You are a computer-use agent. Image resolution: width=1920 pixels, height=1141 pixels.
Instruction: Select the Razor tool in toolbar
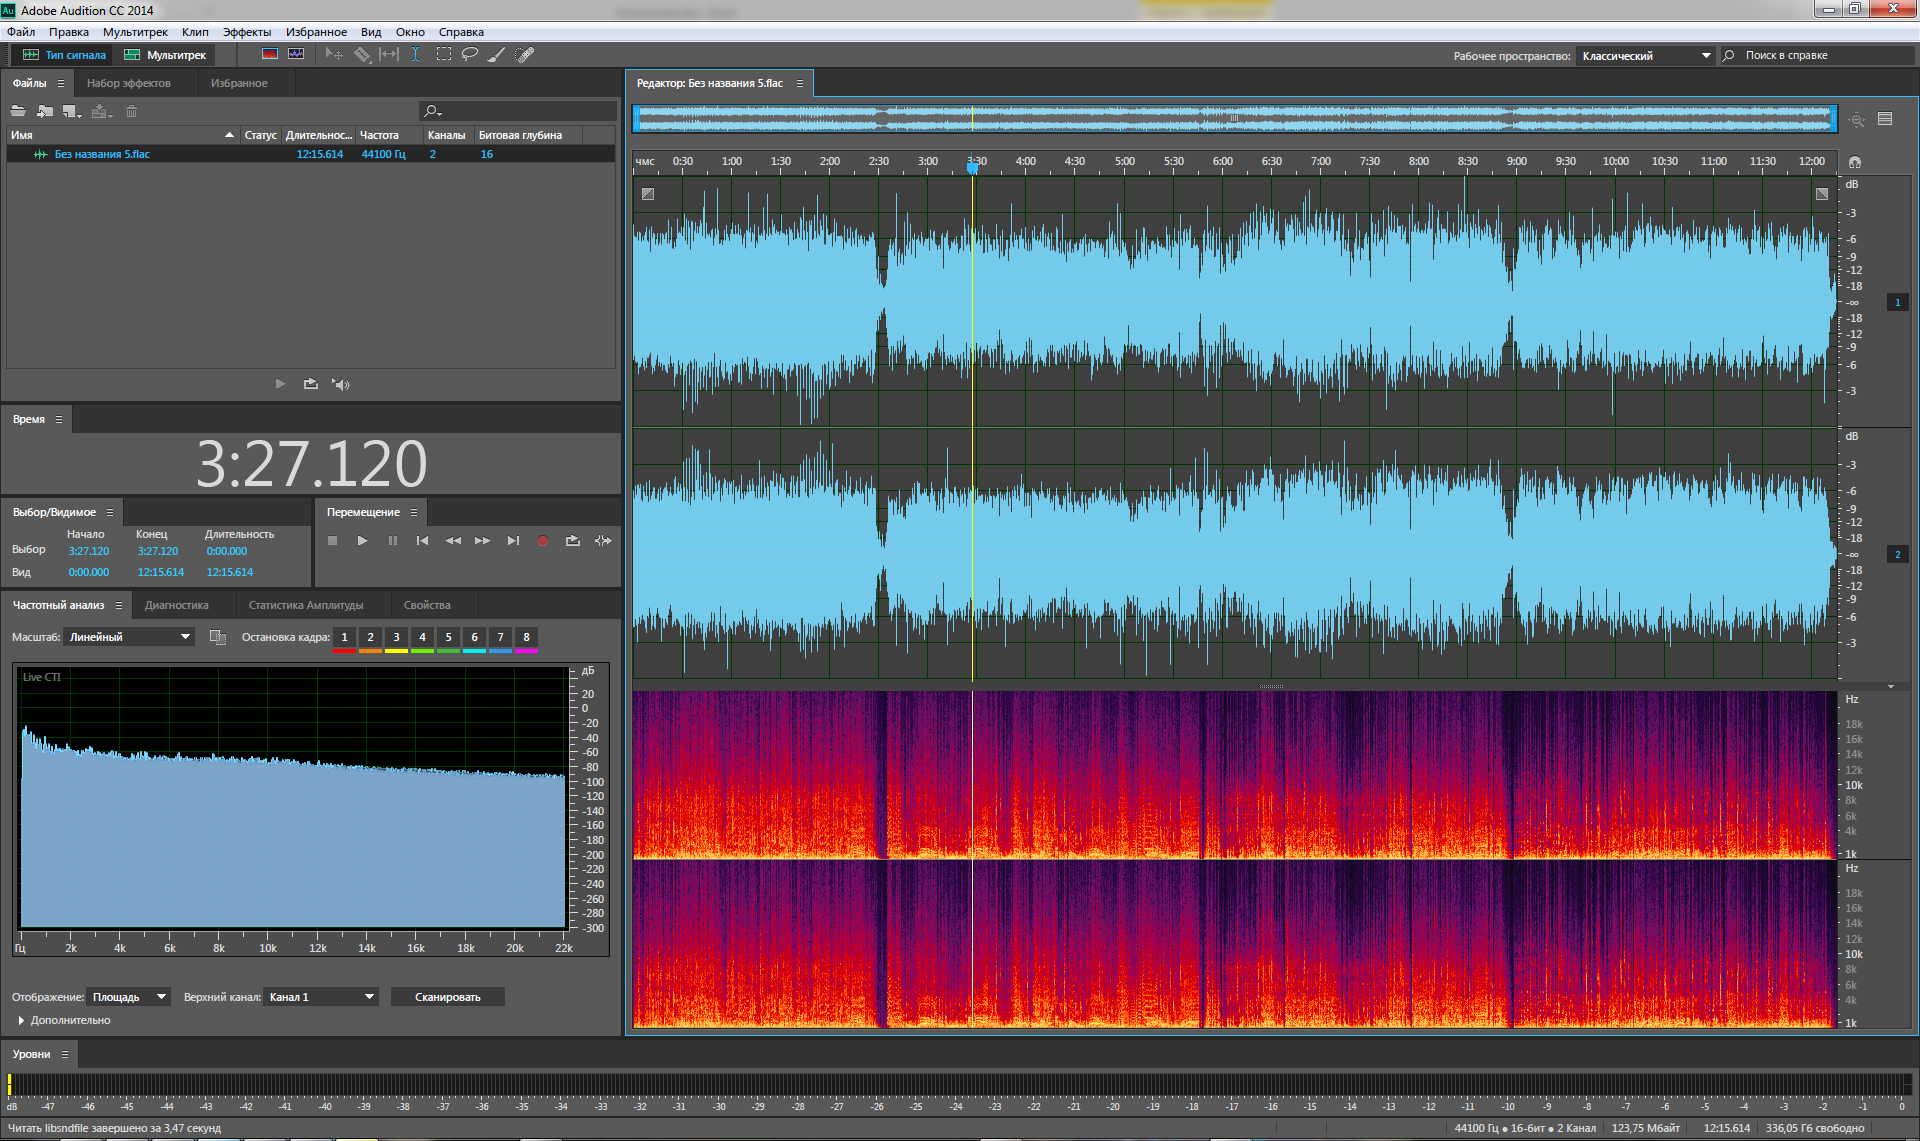pos(362,55)
